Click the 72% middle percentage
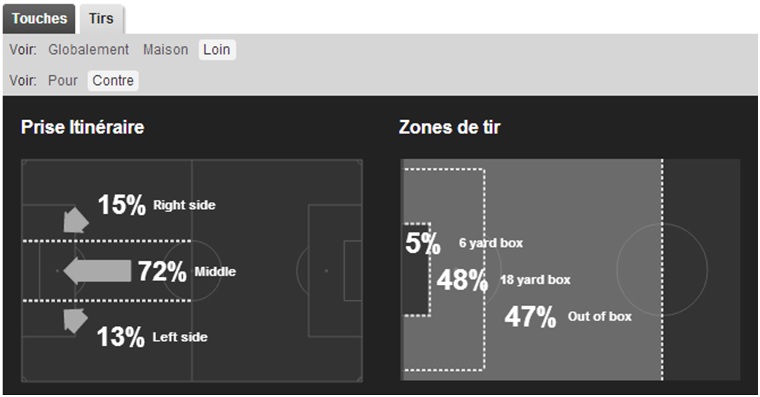760x397 pixels. point(162,271)
